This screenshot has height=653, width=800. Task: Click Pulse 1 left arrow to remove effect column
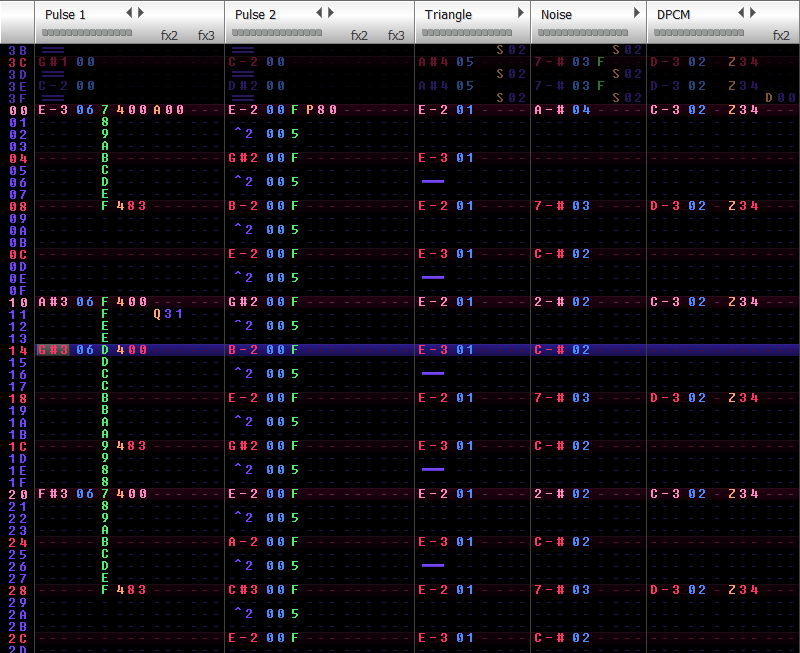128,13
